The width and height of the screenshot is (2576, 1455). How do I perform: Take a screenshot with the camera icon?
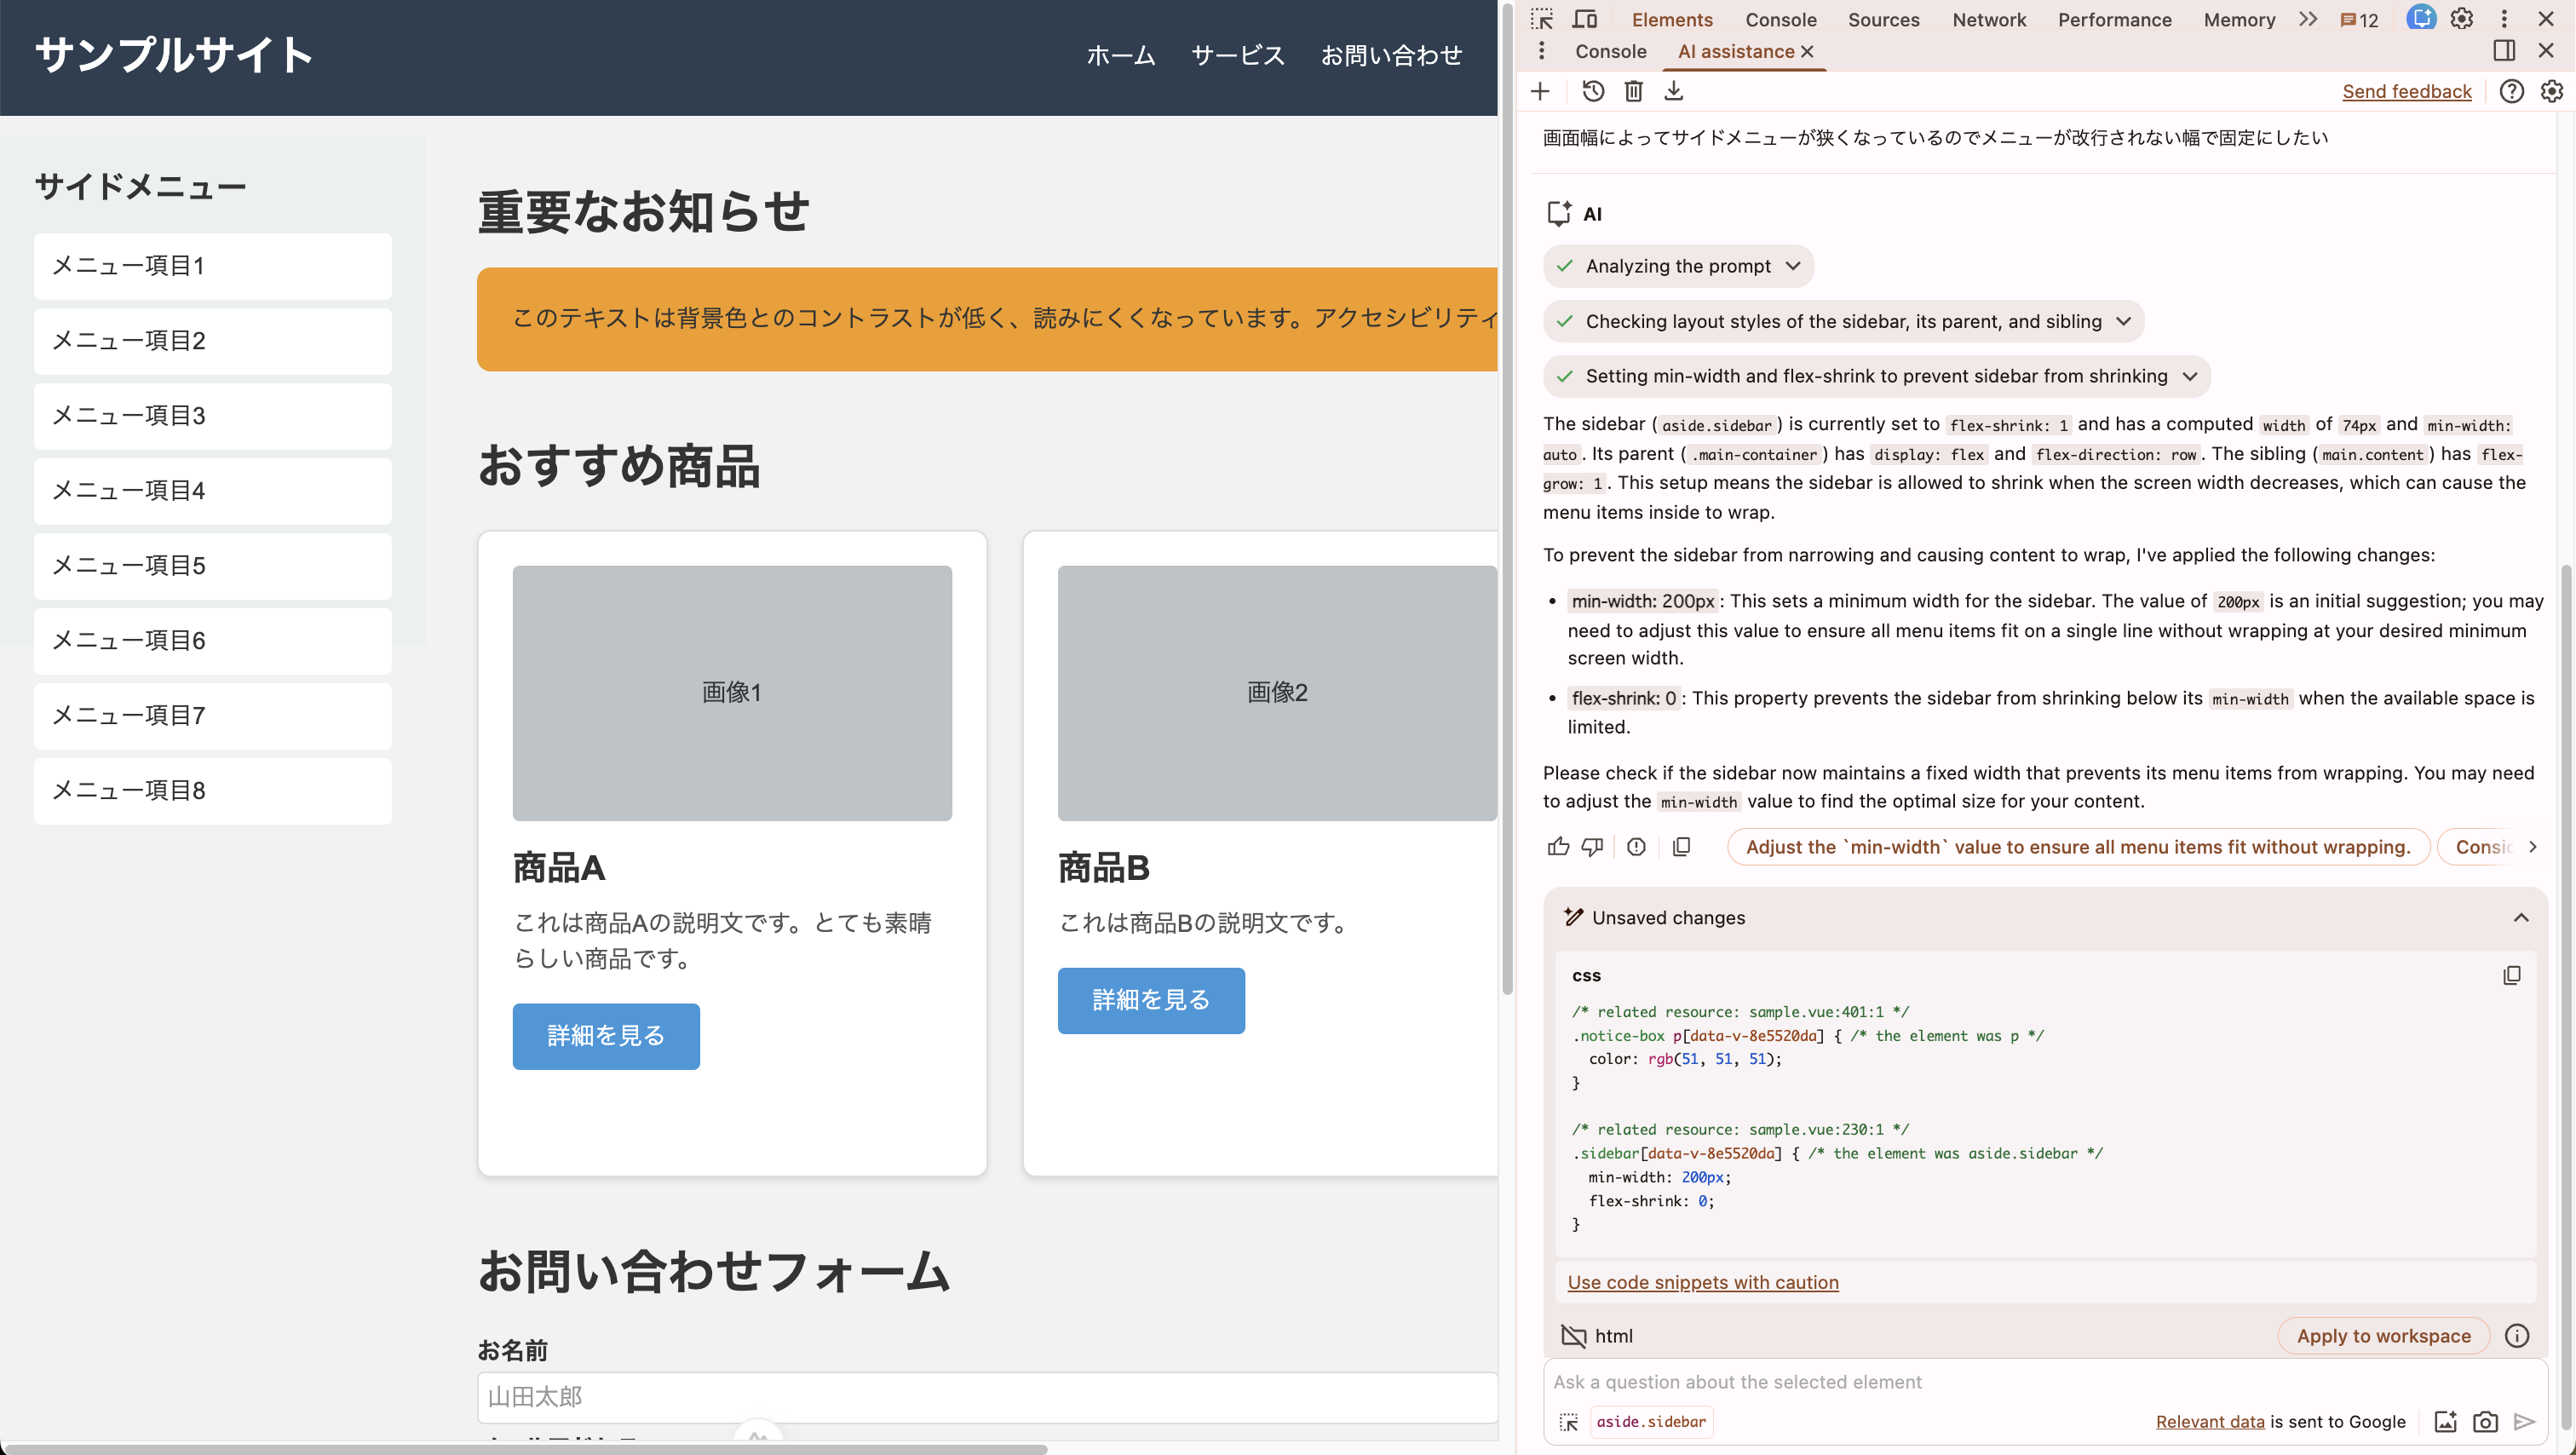tap(2485, 1421)
